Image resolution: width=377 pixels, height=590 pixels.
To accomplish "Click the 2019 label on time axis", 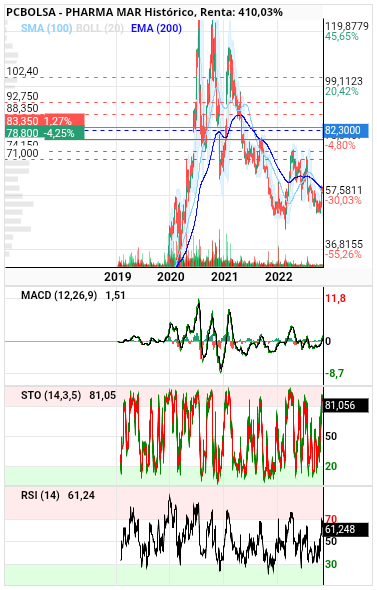I will point(118,277).
